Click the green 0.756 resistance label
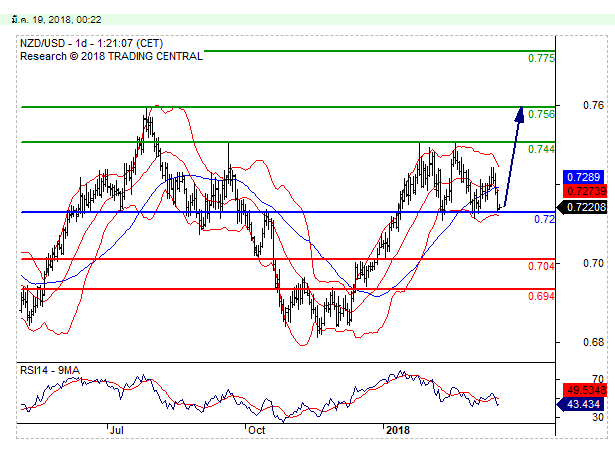The width and height of the screenshot is (615, 450). 541,114
